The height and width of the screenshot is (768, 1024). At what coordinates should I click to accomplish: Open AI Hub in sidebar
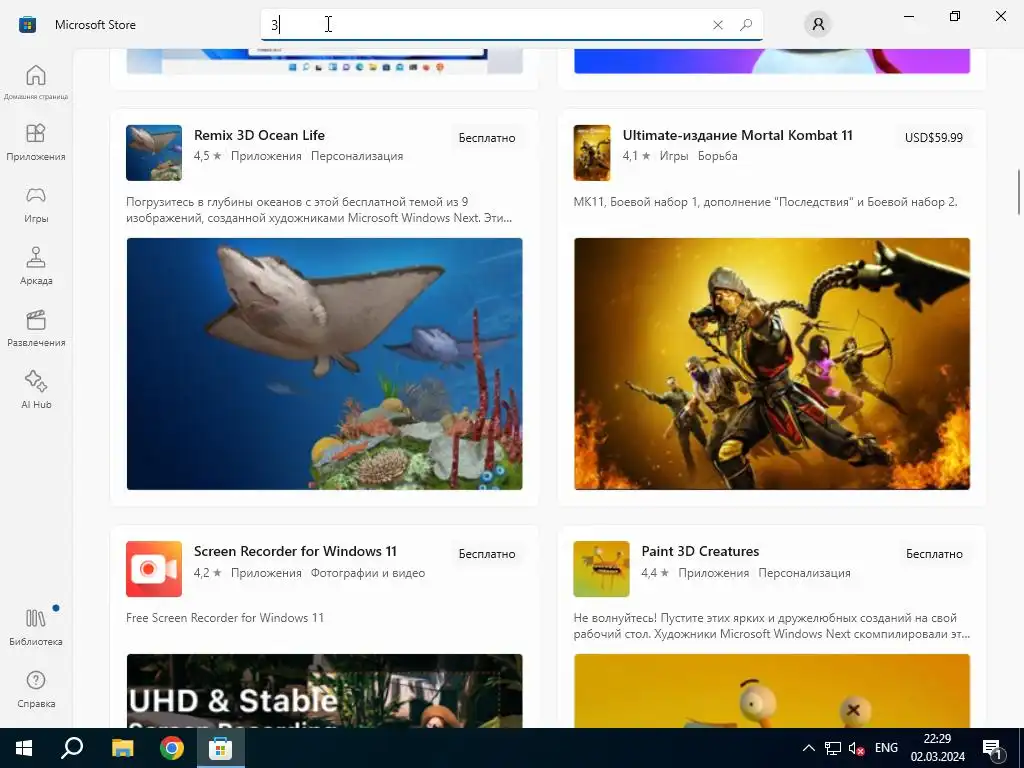click(36, 390)
